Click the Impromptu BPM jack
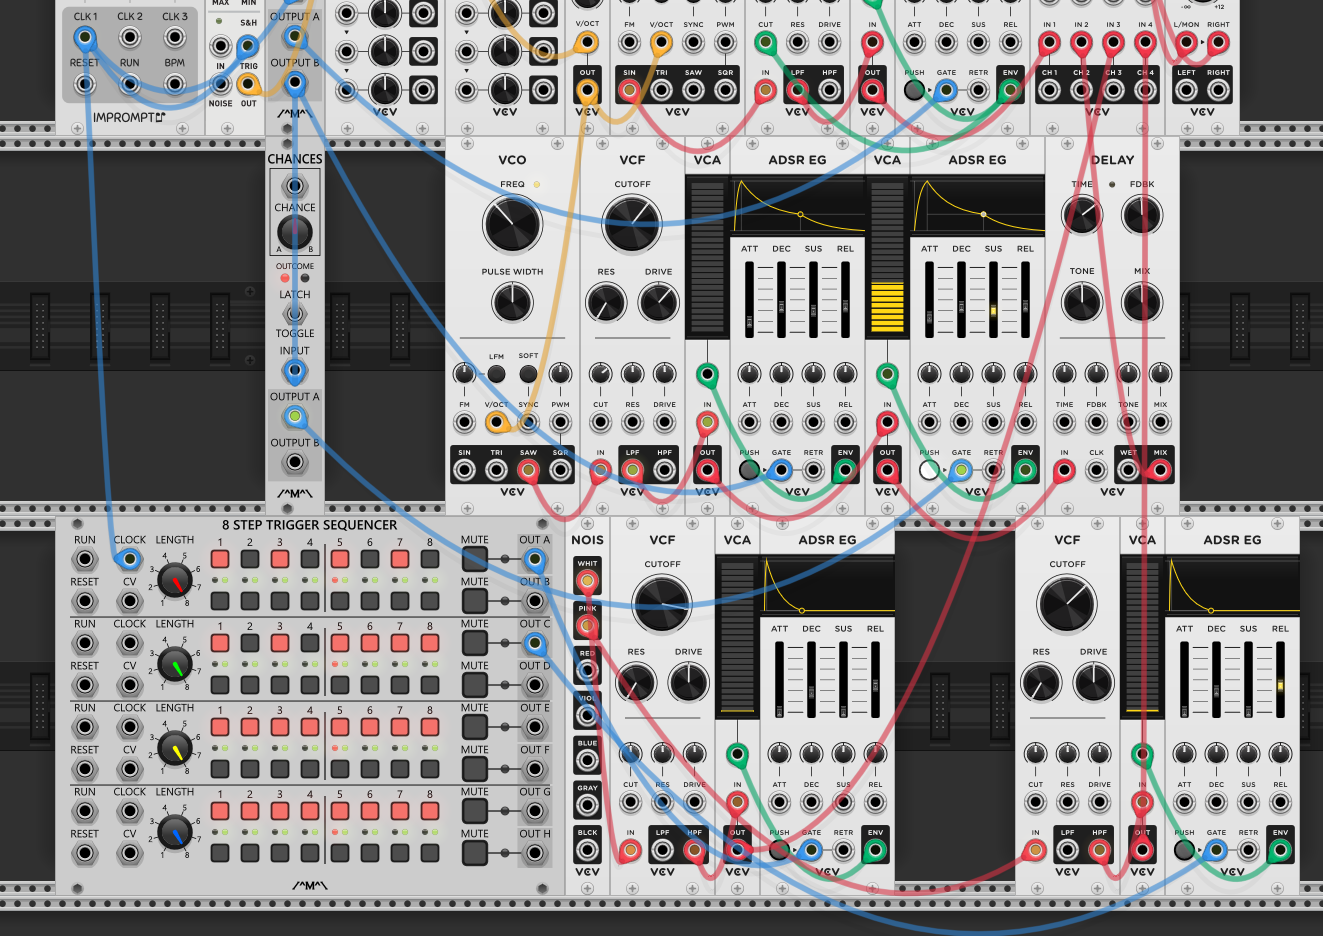Screen dimensions: 1323x936 coord(175,84)
